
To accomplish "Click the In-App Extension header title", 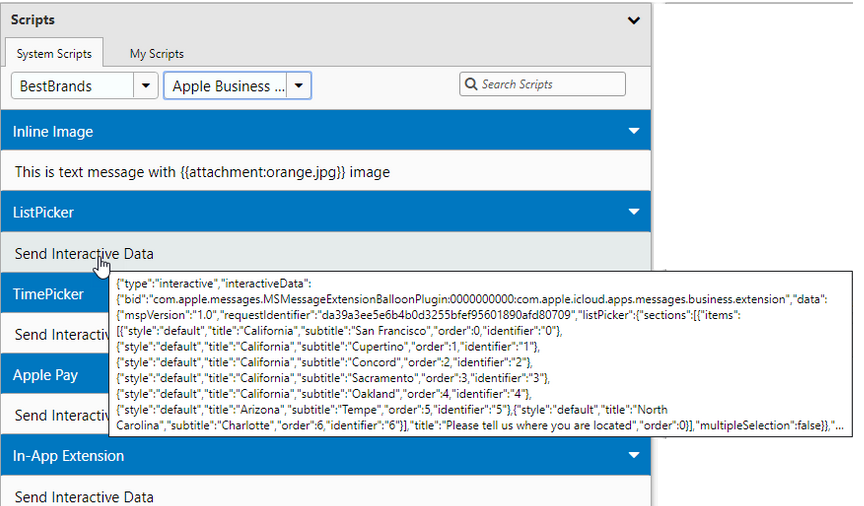I will [x=68, y=456].
